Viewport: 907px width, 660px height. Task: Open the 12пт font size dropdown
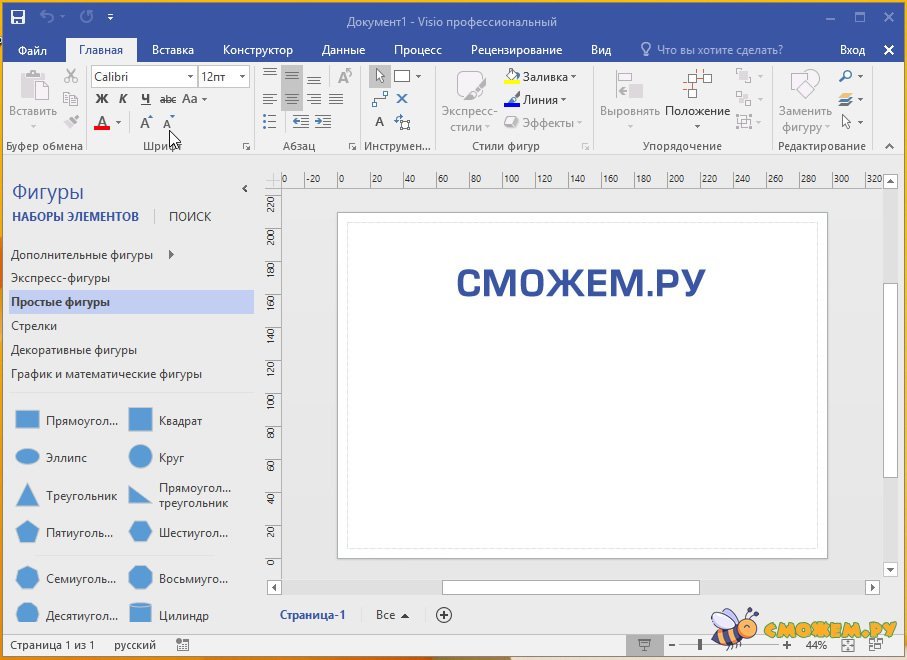244,76
